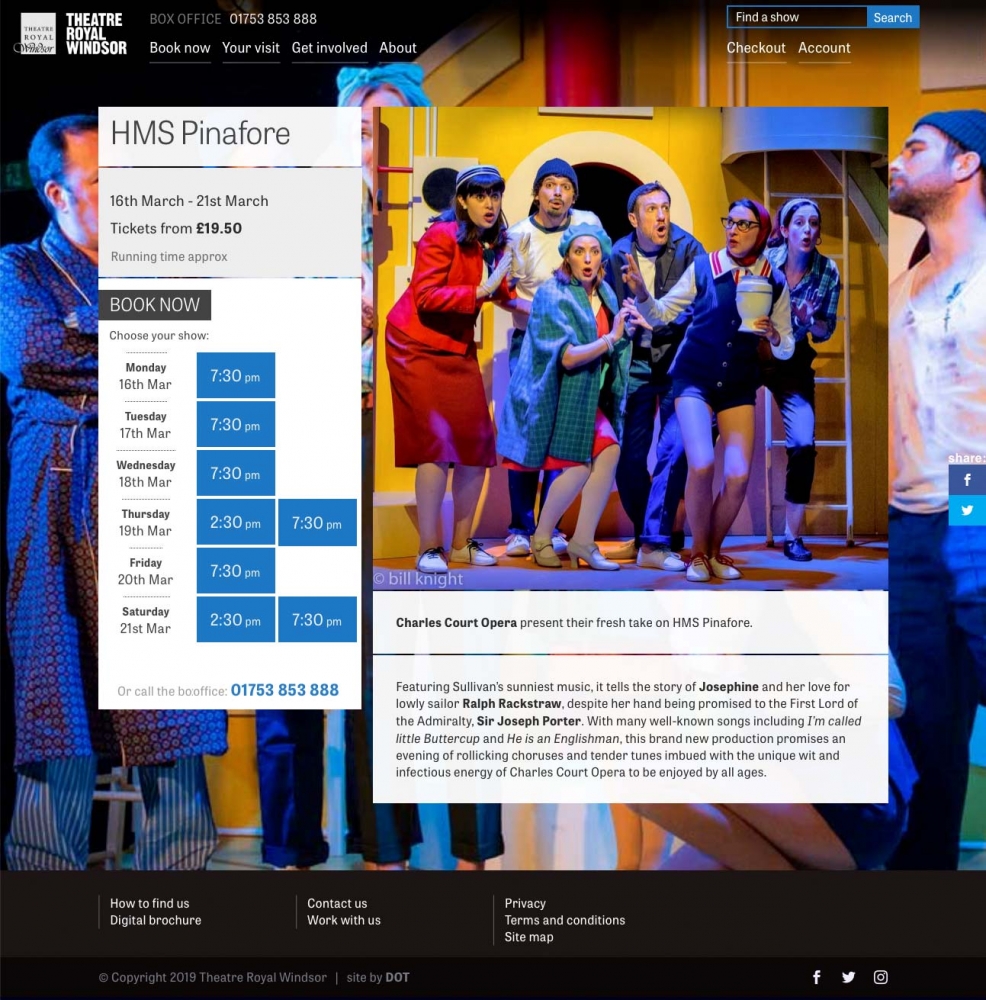Book Saturday 21st Mar 7:30 pm show
The image size is (986, 1000).
tap(317, 619)
